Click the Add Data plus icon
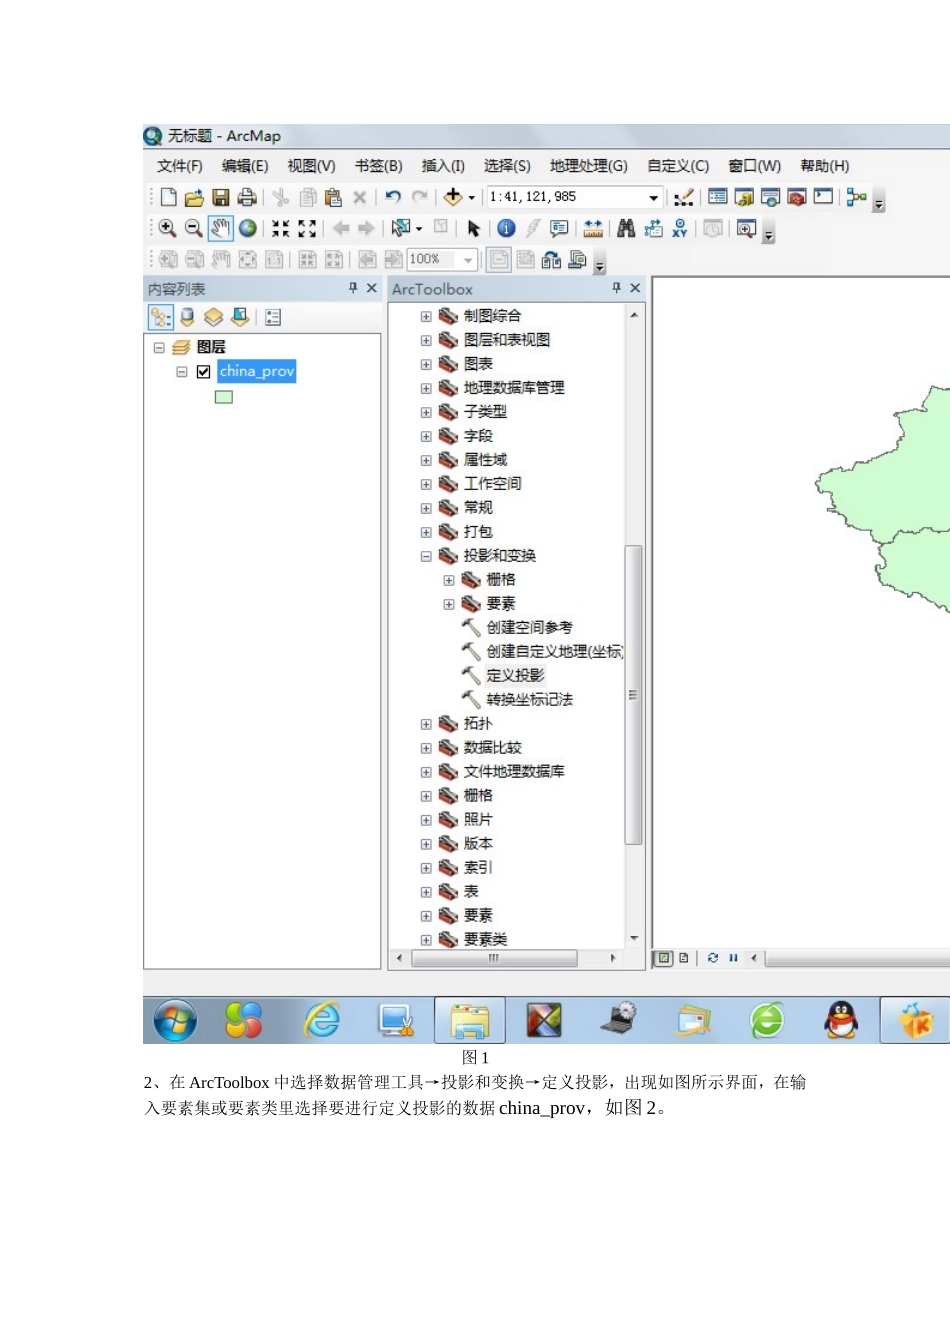Viewport: 950px width, 1344px height. (x=453, y=197)
